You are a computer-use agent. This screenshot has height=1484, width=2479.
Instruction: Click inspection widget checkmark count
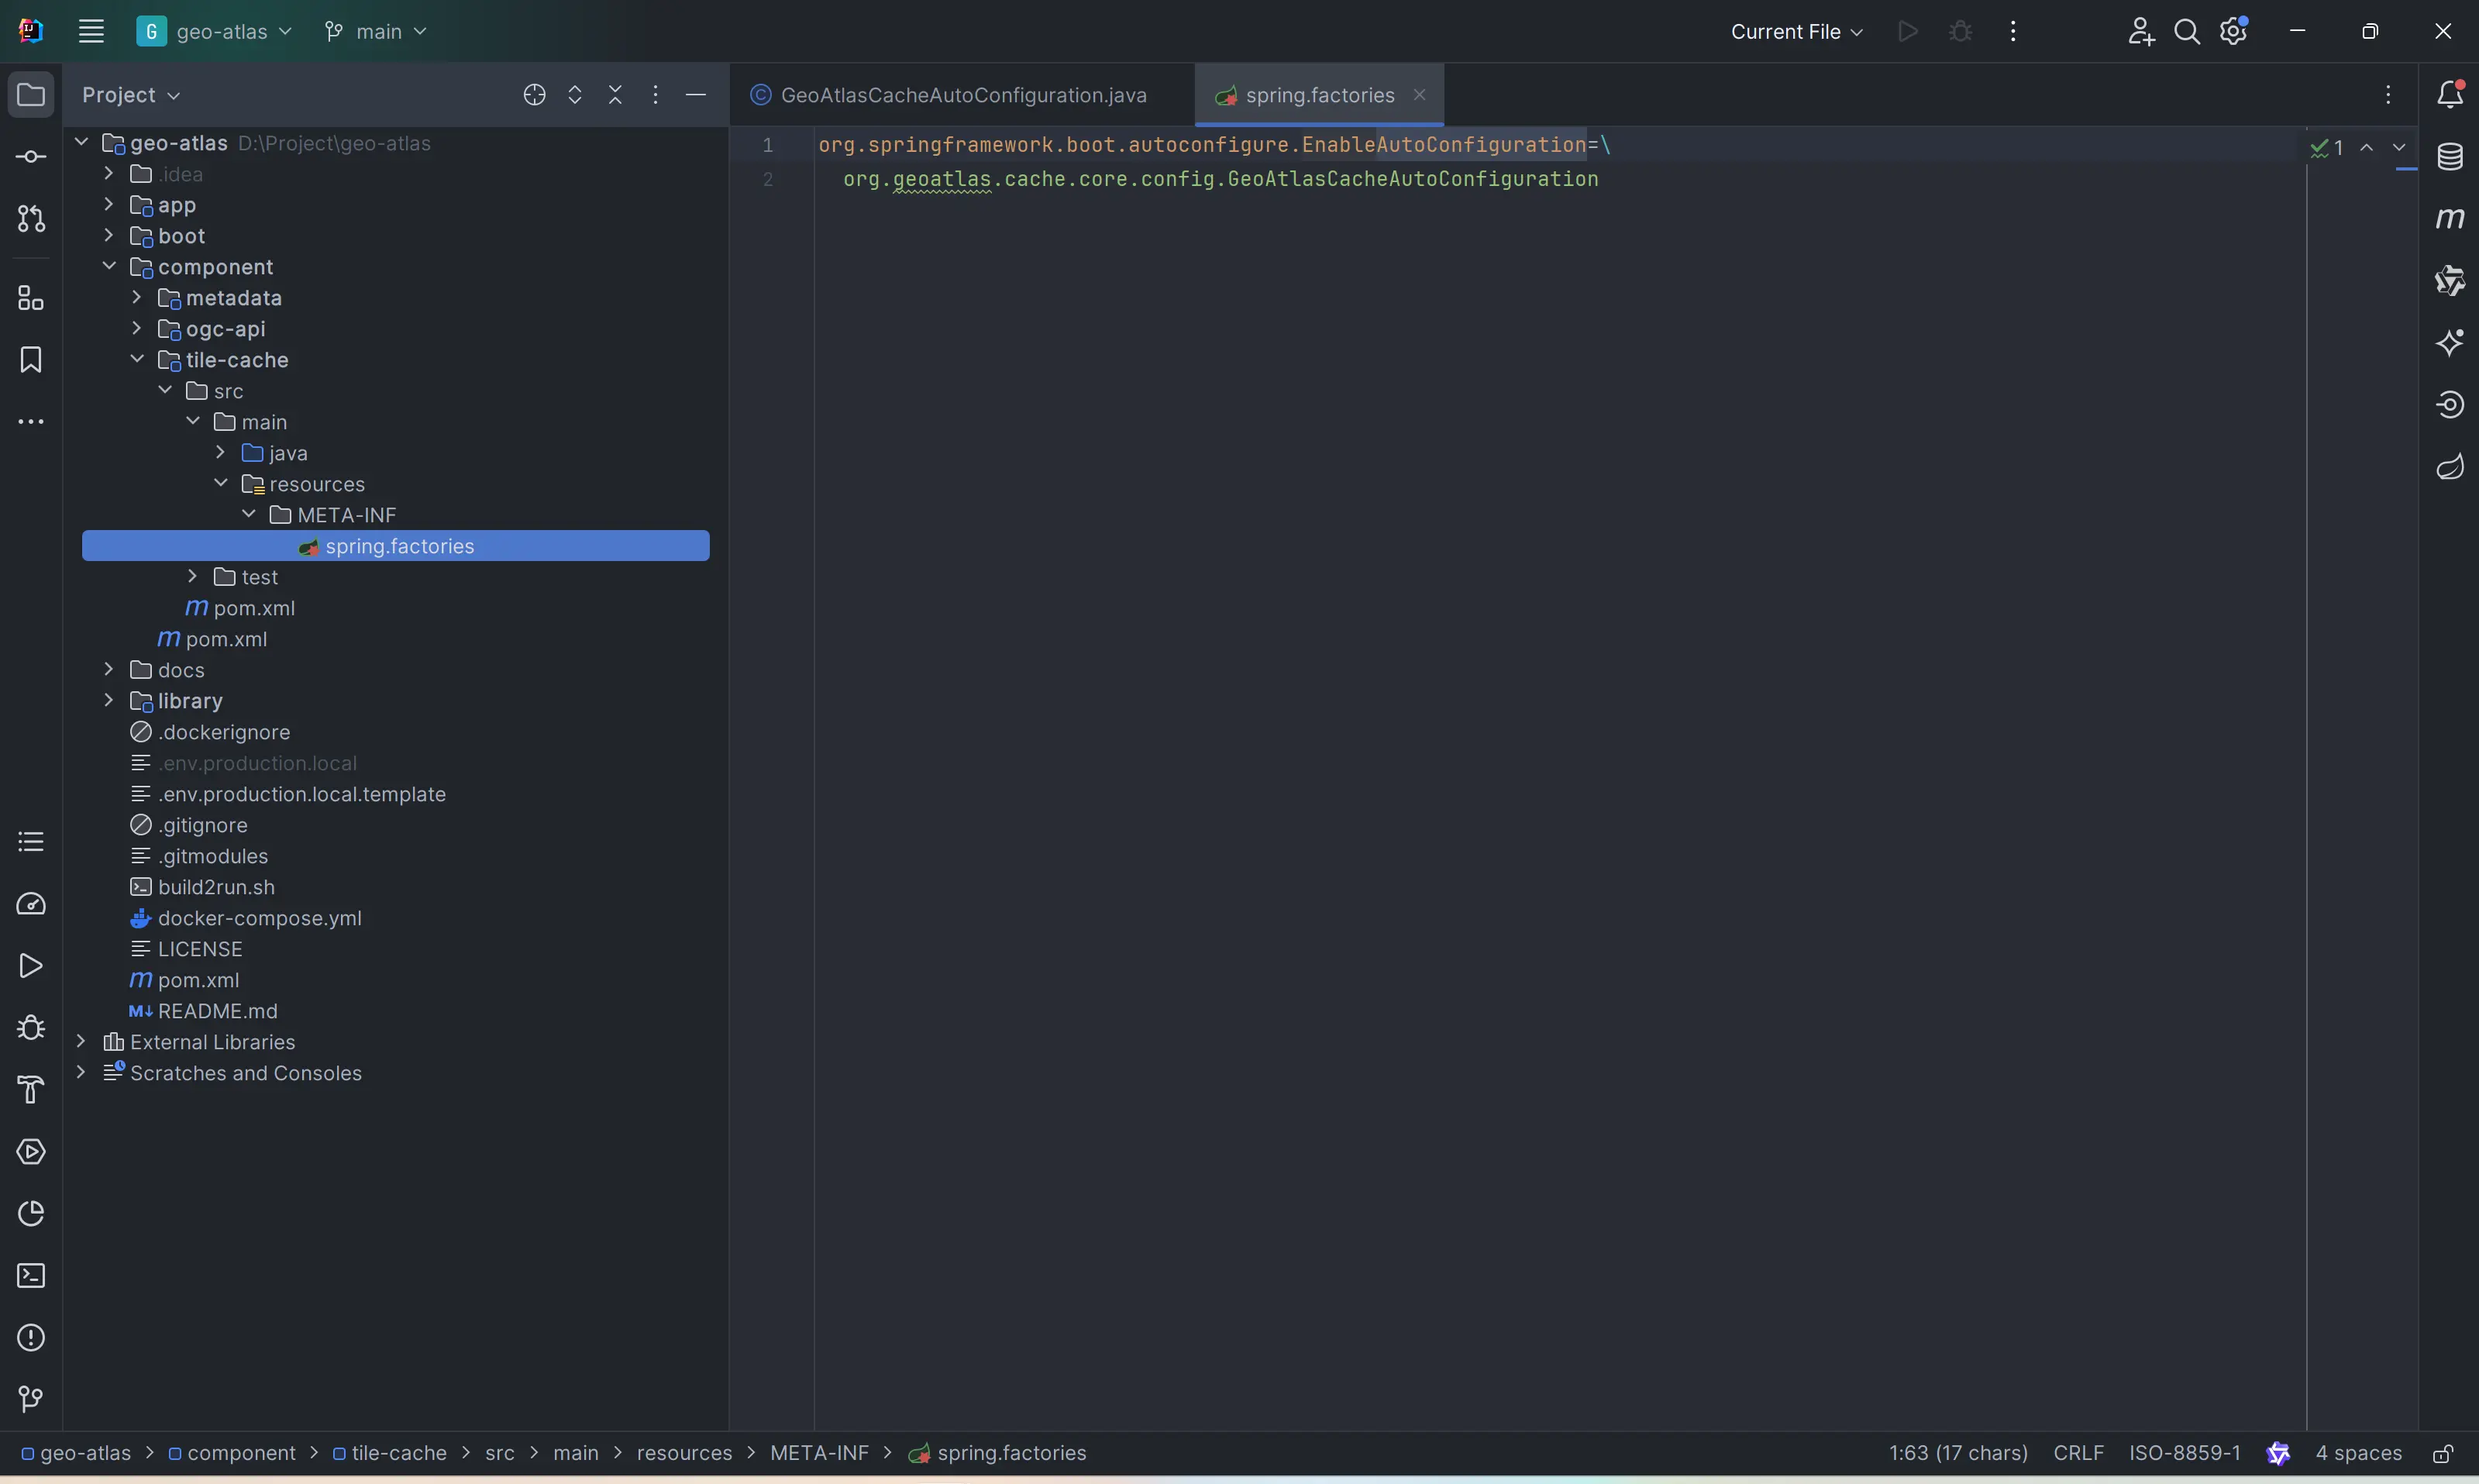click(x=2327, y=148)
